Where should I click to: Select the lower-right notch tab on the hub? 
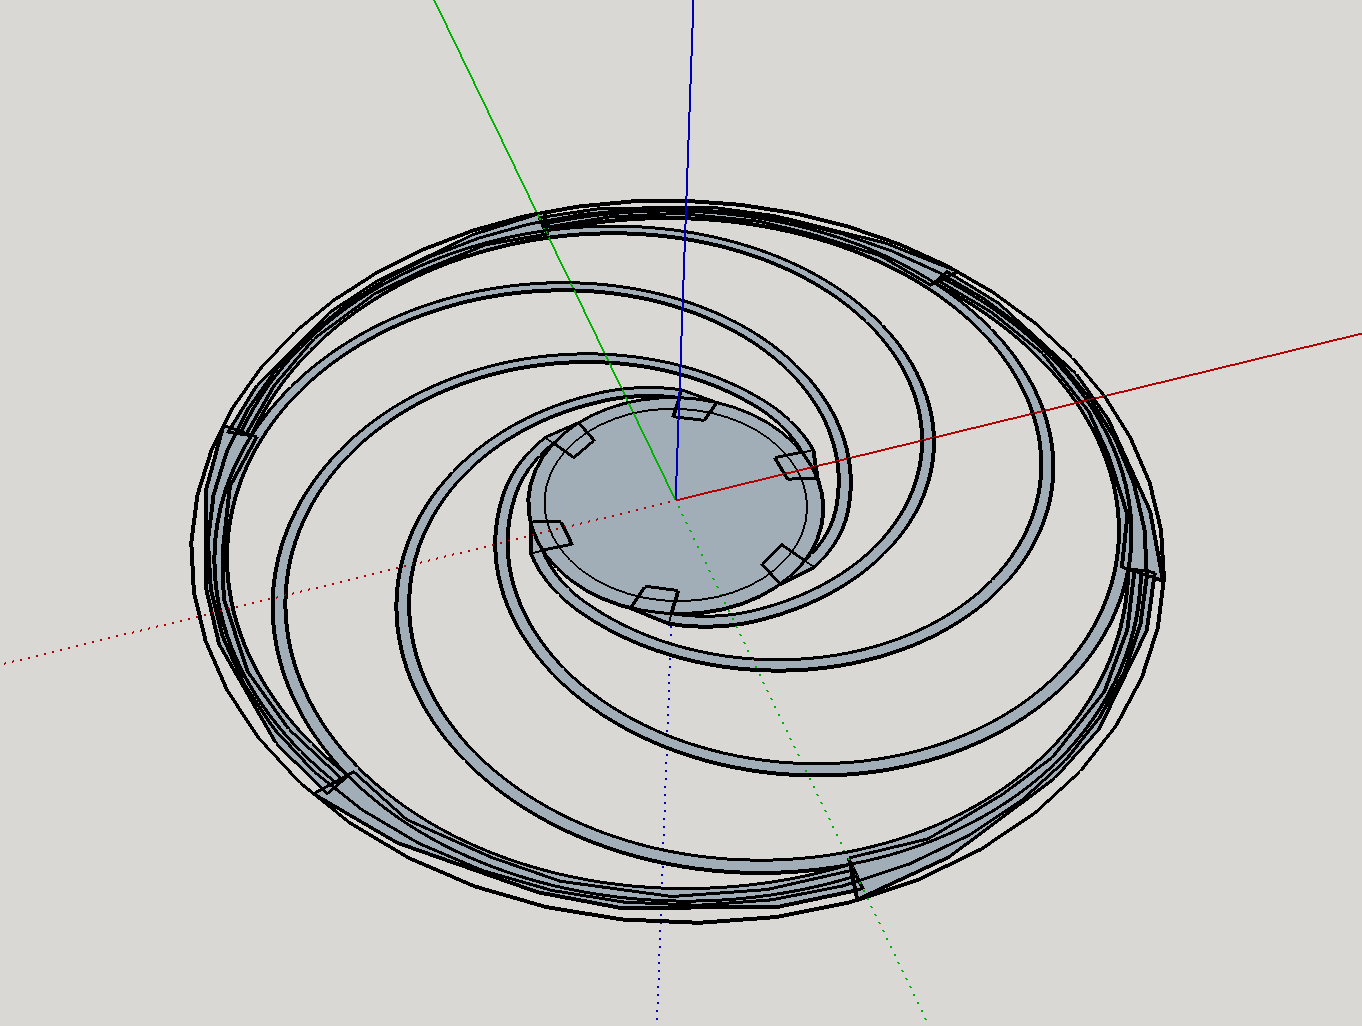pos(787,563)
